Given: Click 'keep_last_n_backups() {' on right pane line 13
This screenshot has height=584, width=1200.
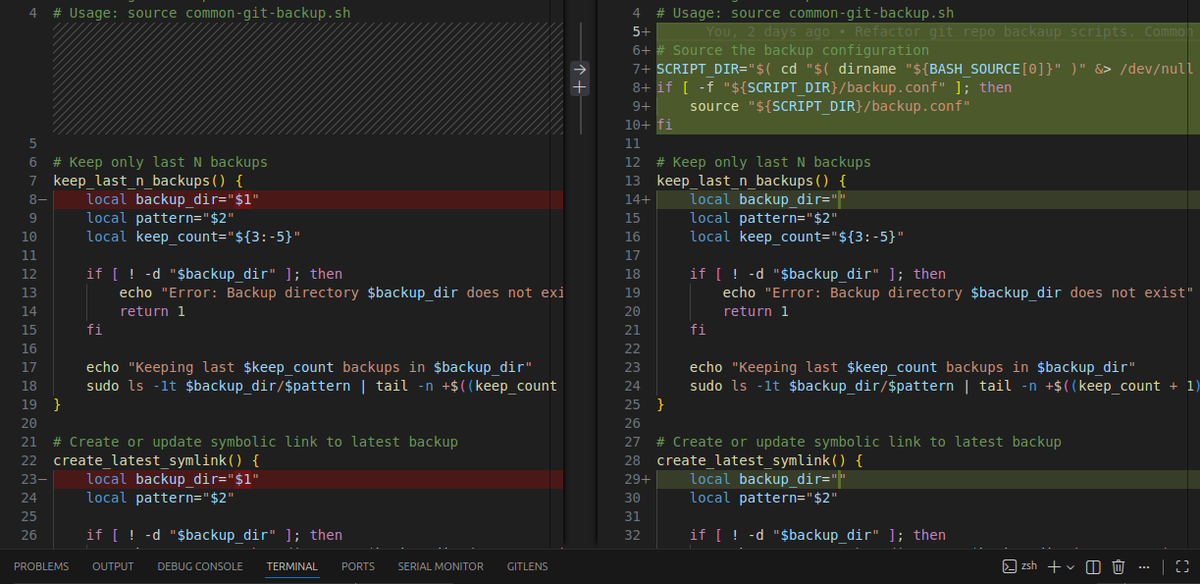Looking at the screenshot, I should pyautogui.click(x=751, y=181).
